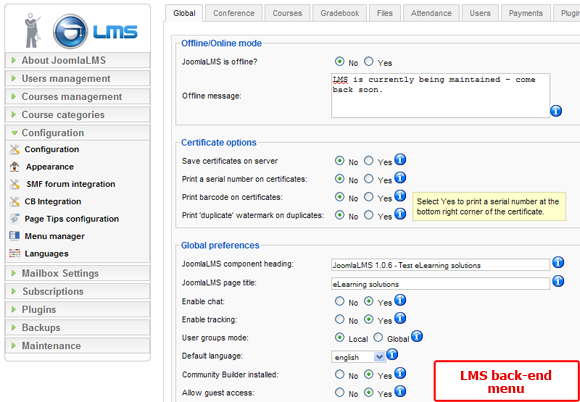Click info icon for Enable tracking
Screen dimensions: 580x402
(x=400, y=318)
